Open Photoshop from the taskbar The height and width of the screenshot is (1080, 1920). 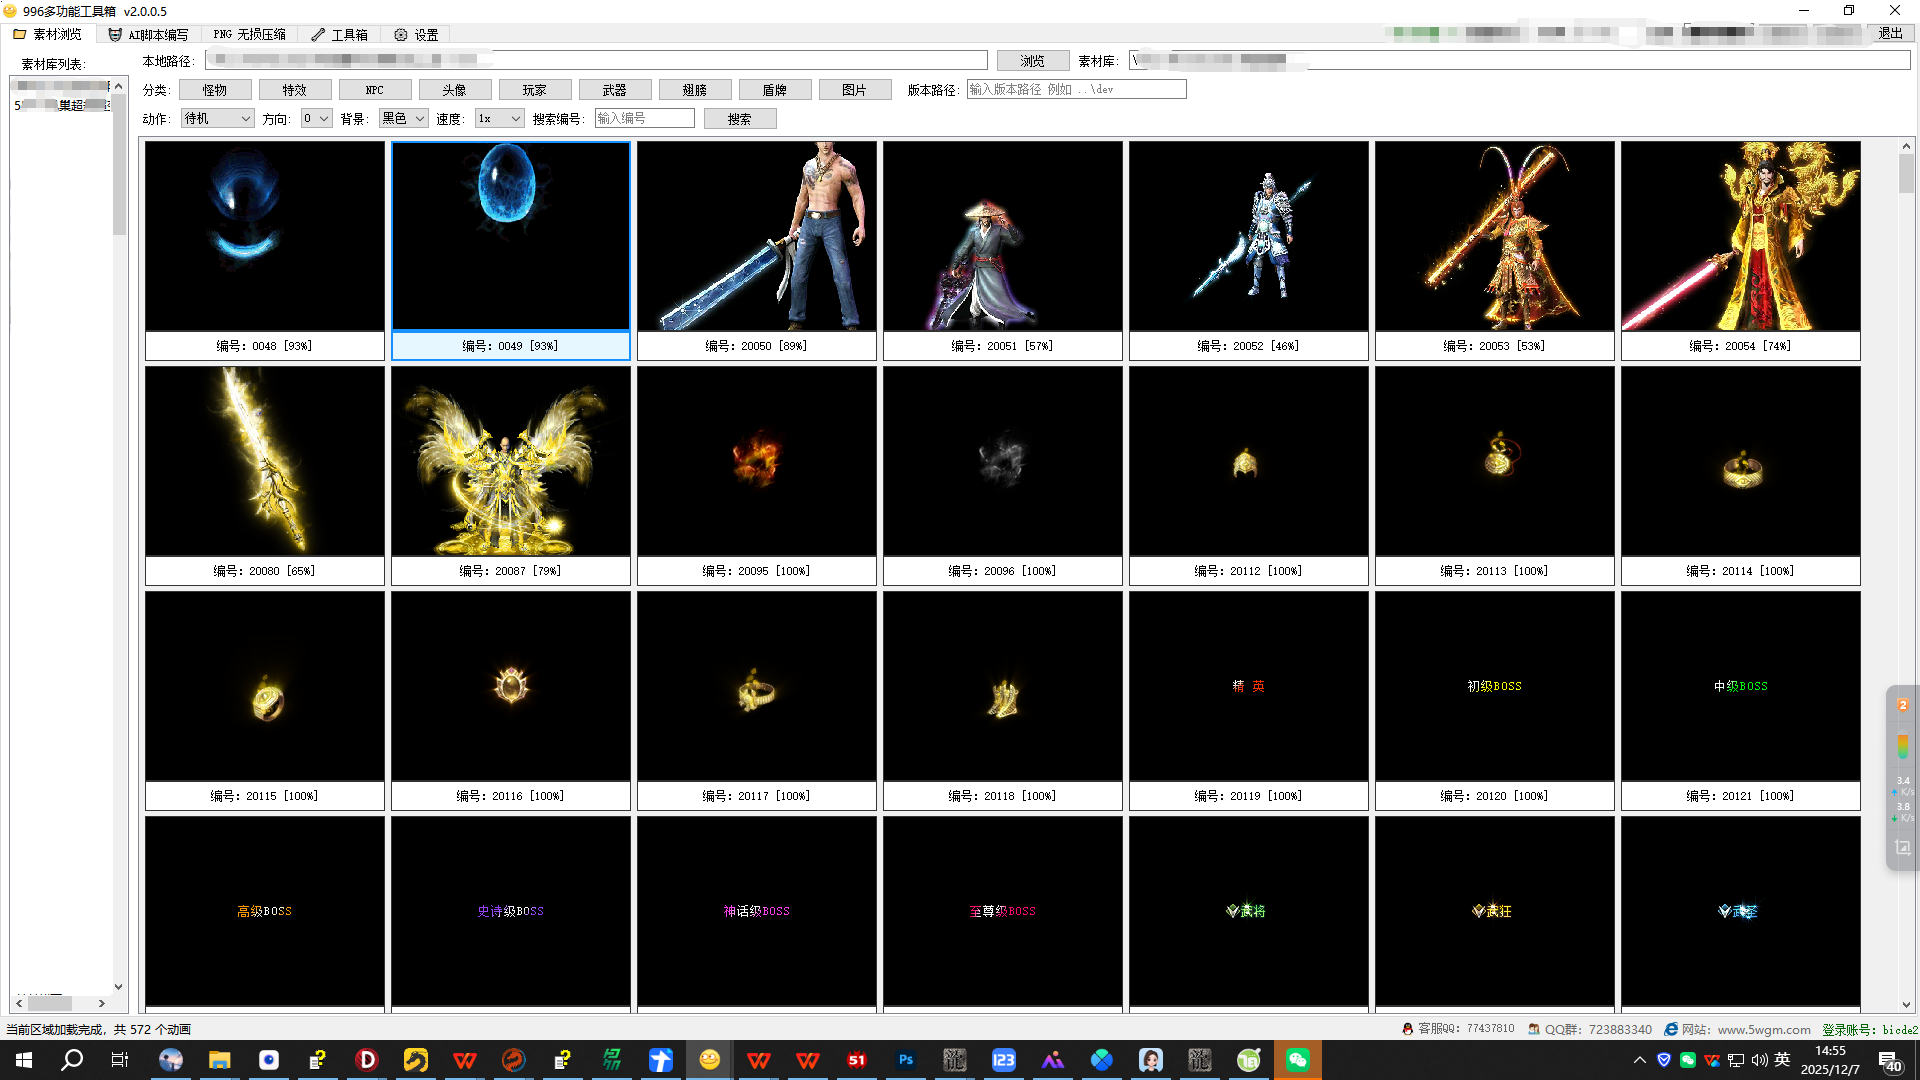point(906,1060)
